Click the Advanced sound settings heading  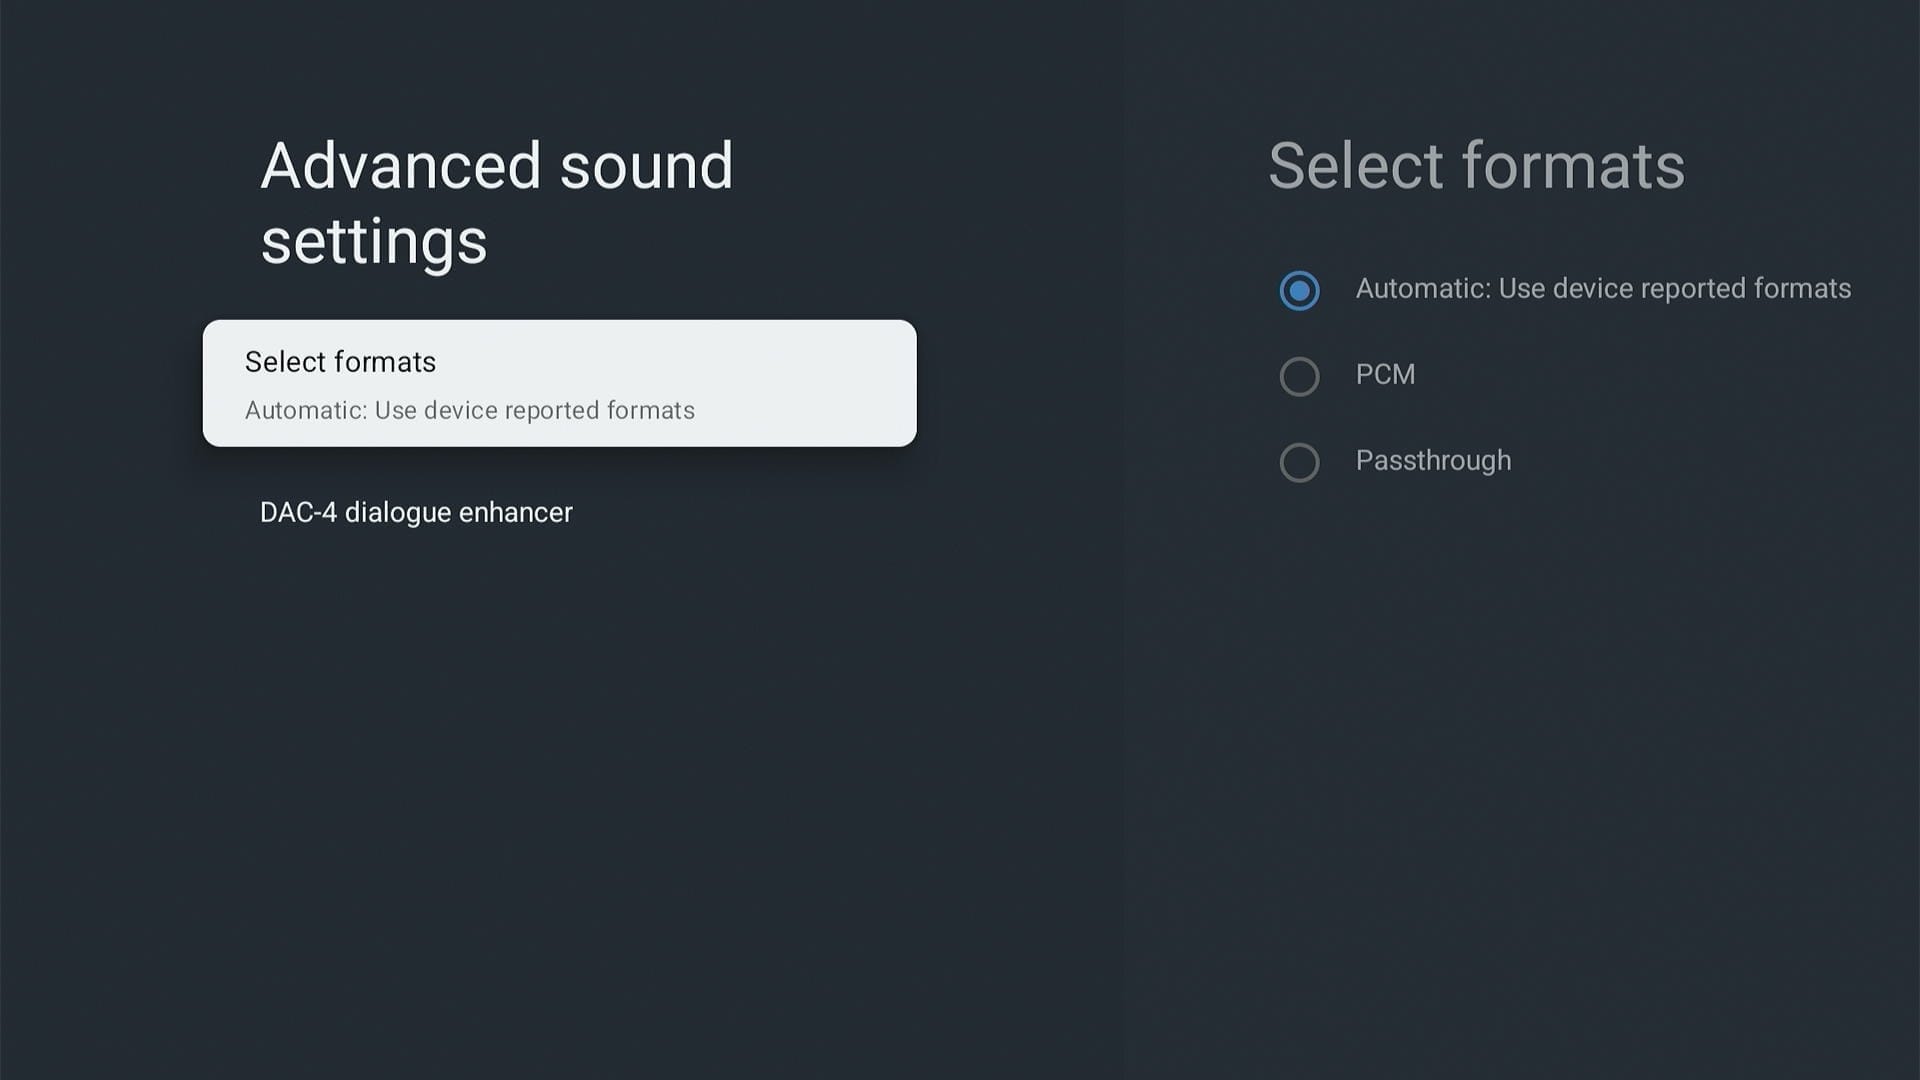point(497,202)
